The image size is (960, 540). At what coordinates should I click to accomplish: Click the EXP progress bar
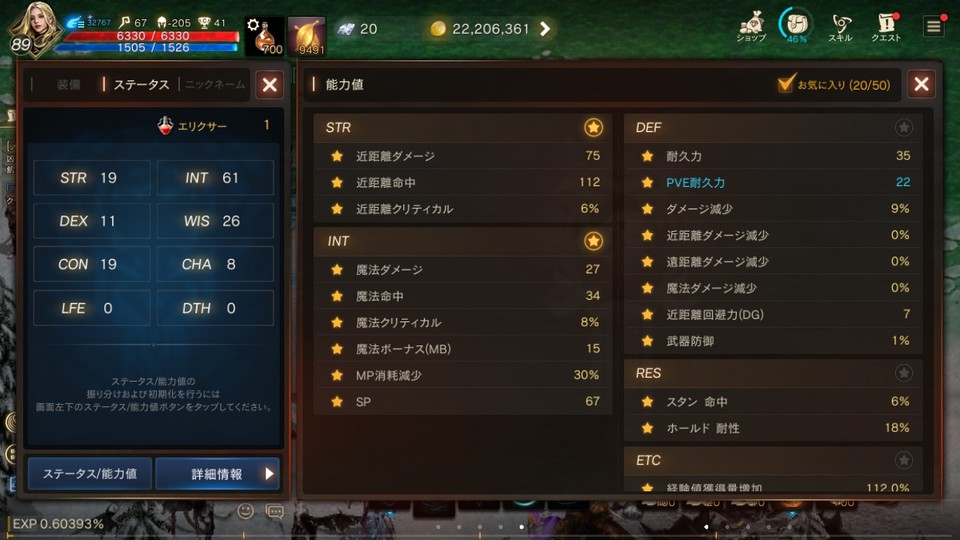click(x=480, y=535)
